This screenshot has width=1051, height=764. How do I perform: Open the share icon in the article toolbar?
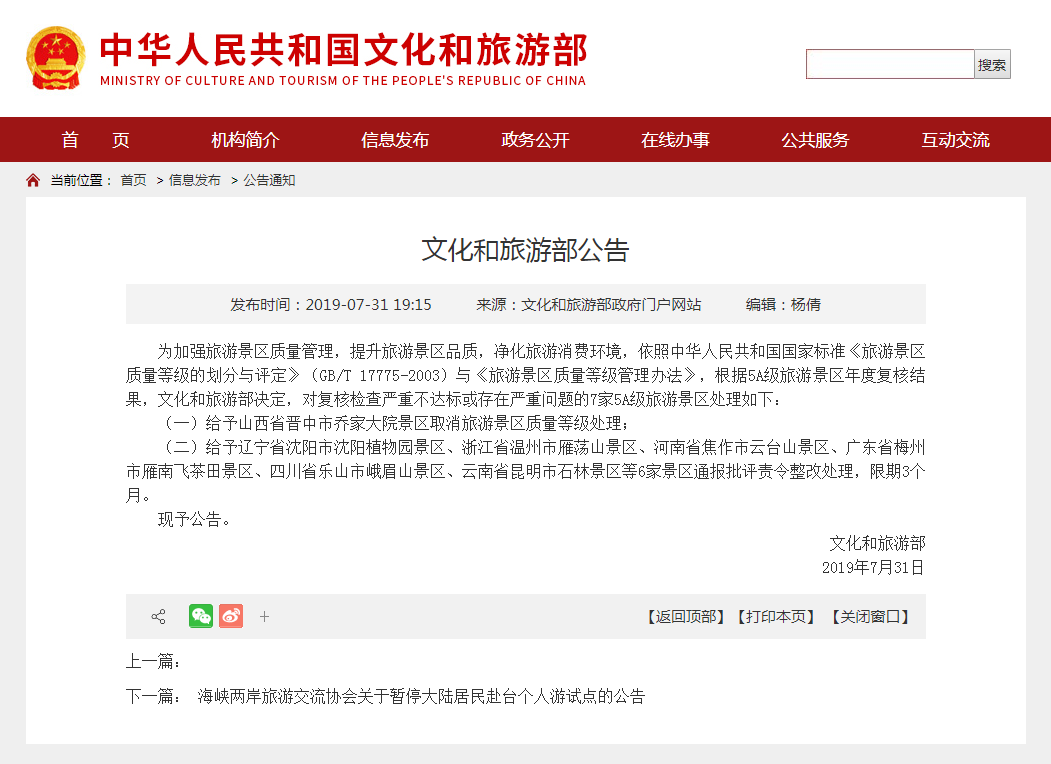pyautogui.click(x=158, y=617)
